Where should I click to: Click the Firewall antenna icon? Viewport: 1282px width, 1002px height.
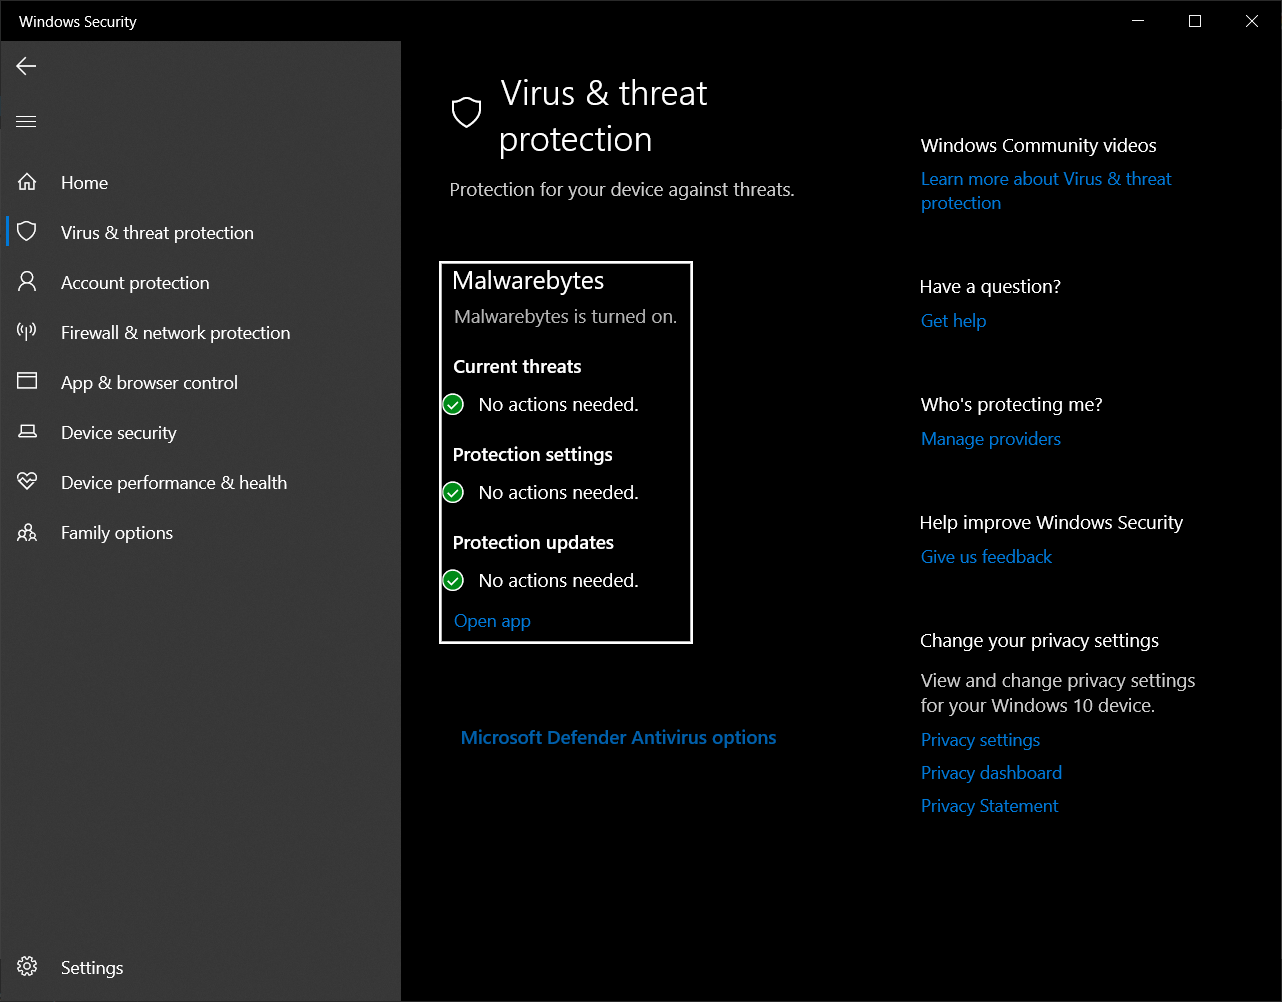coord(27,332)
